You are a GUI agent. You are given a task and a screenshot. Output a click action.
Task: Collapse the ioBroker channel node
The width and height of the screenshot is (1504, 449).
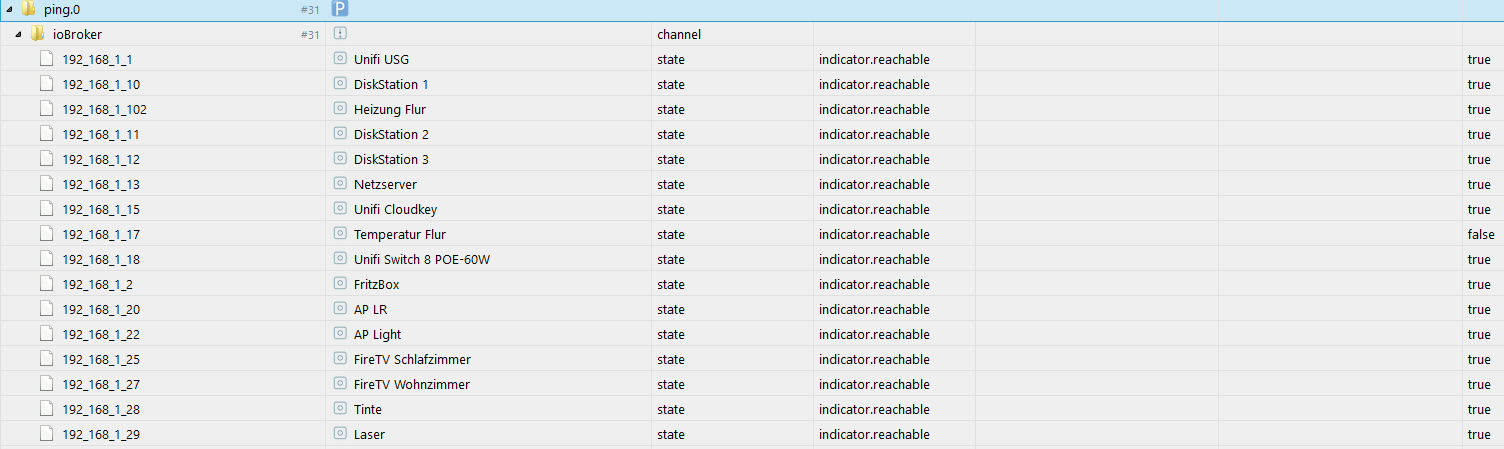(19, 34)
